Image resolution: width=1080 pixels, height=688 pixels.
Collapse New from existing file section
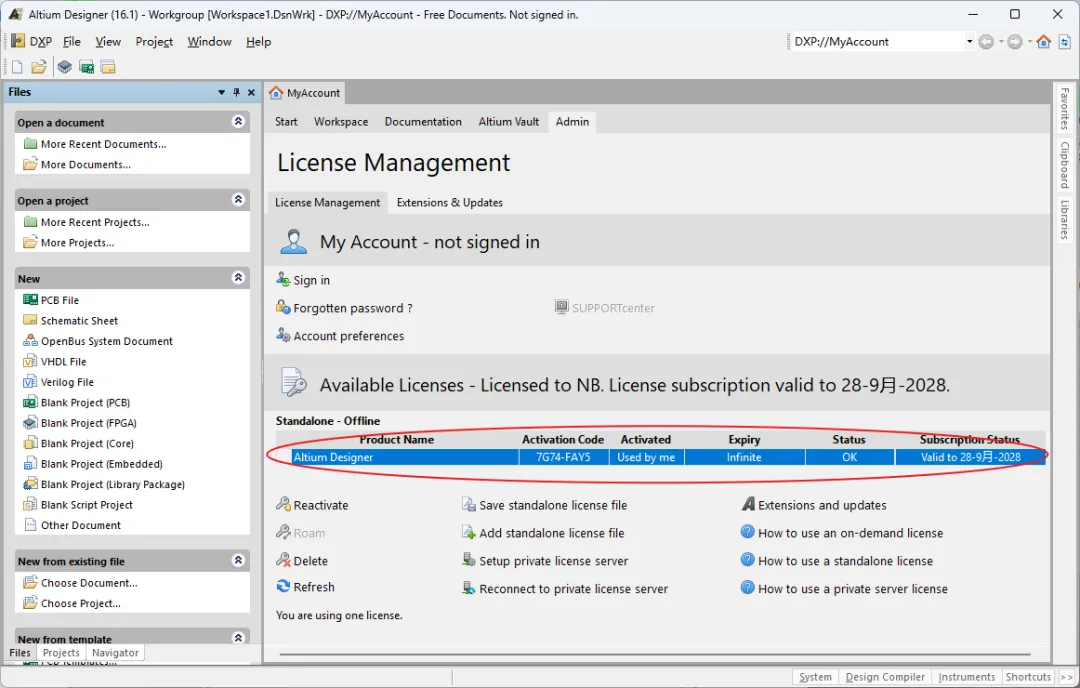tap(238, 560)
